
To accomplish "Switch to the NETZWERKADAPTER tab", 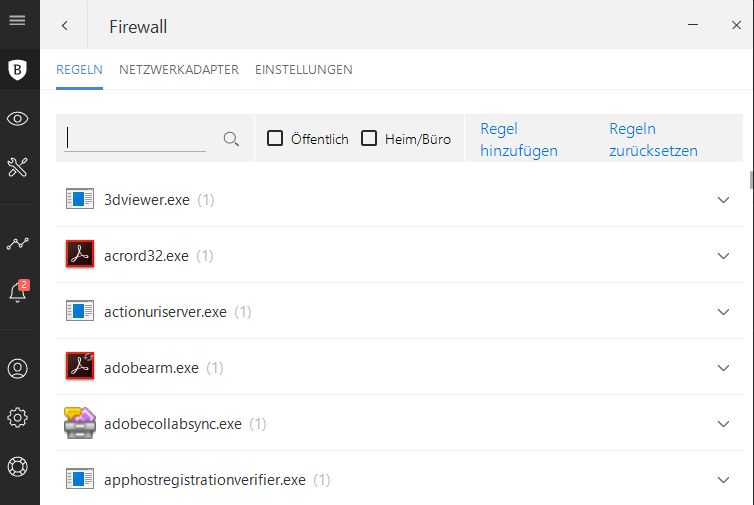I will click(179, 70).
